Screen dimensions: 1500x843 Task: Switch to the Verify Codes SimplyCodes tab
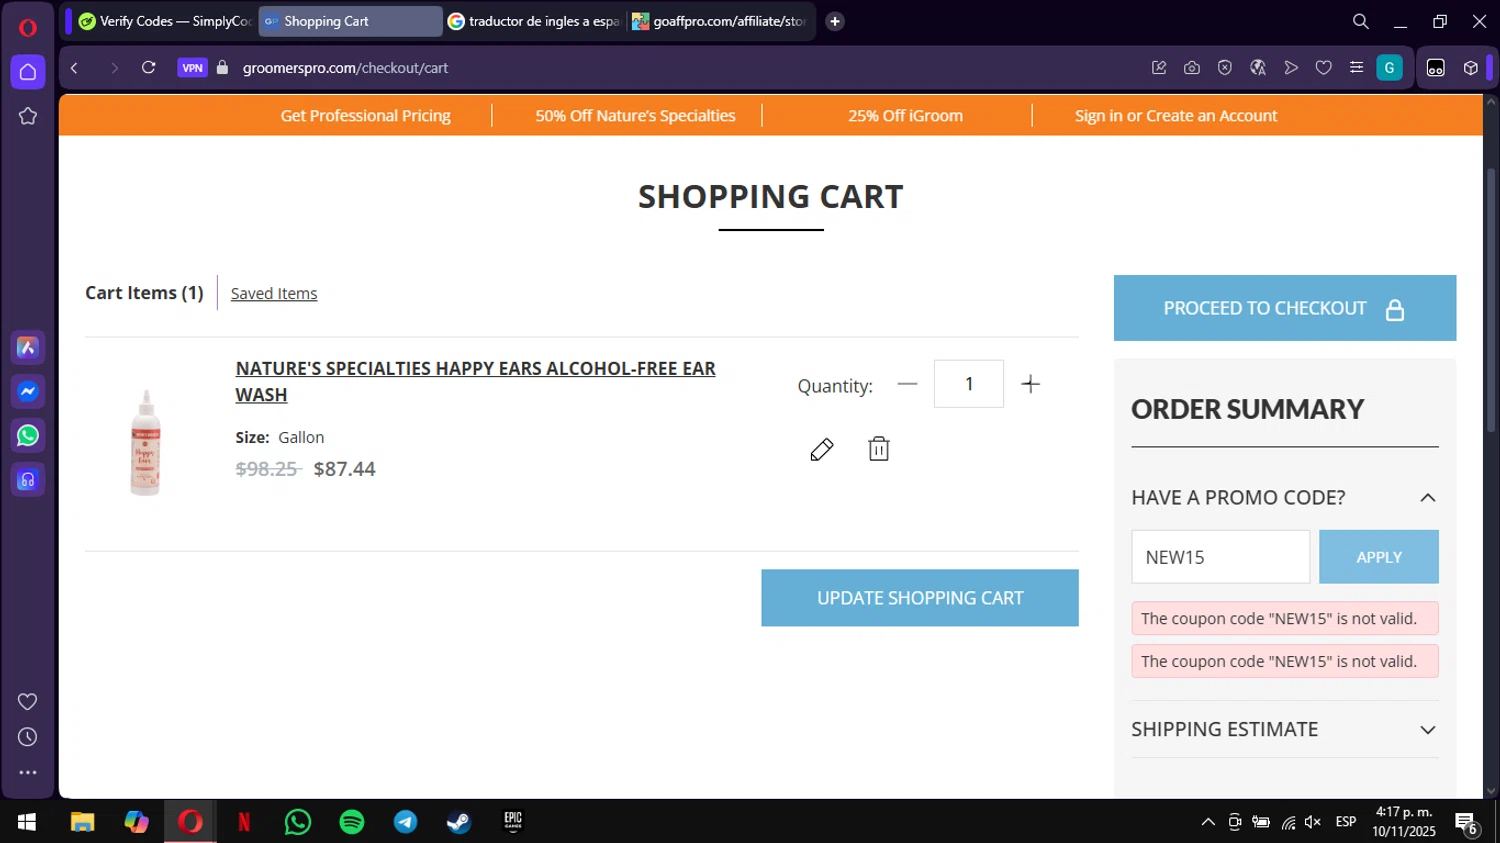coord(165,21)
